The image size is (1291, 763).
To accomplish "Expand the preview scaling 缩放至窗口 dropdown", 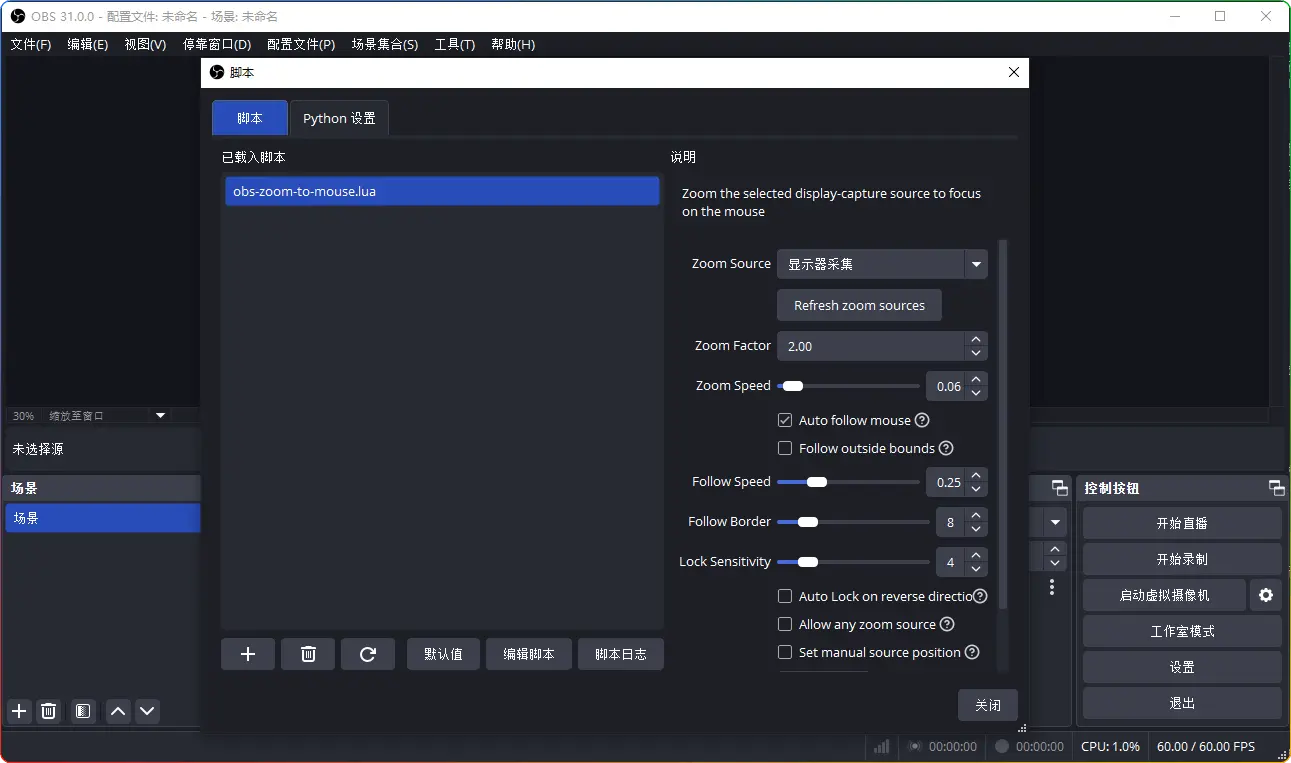I will [160, 415].
